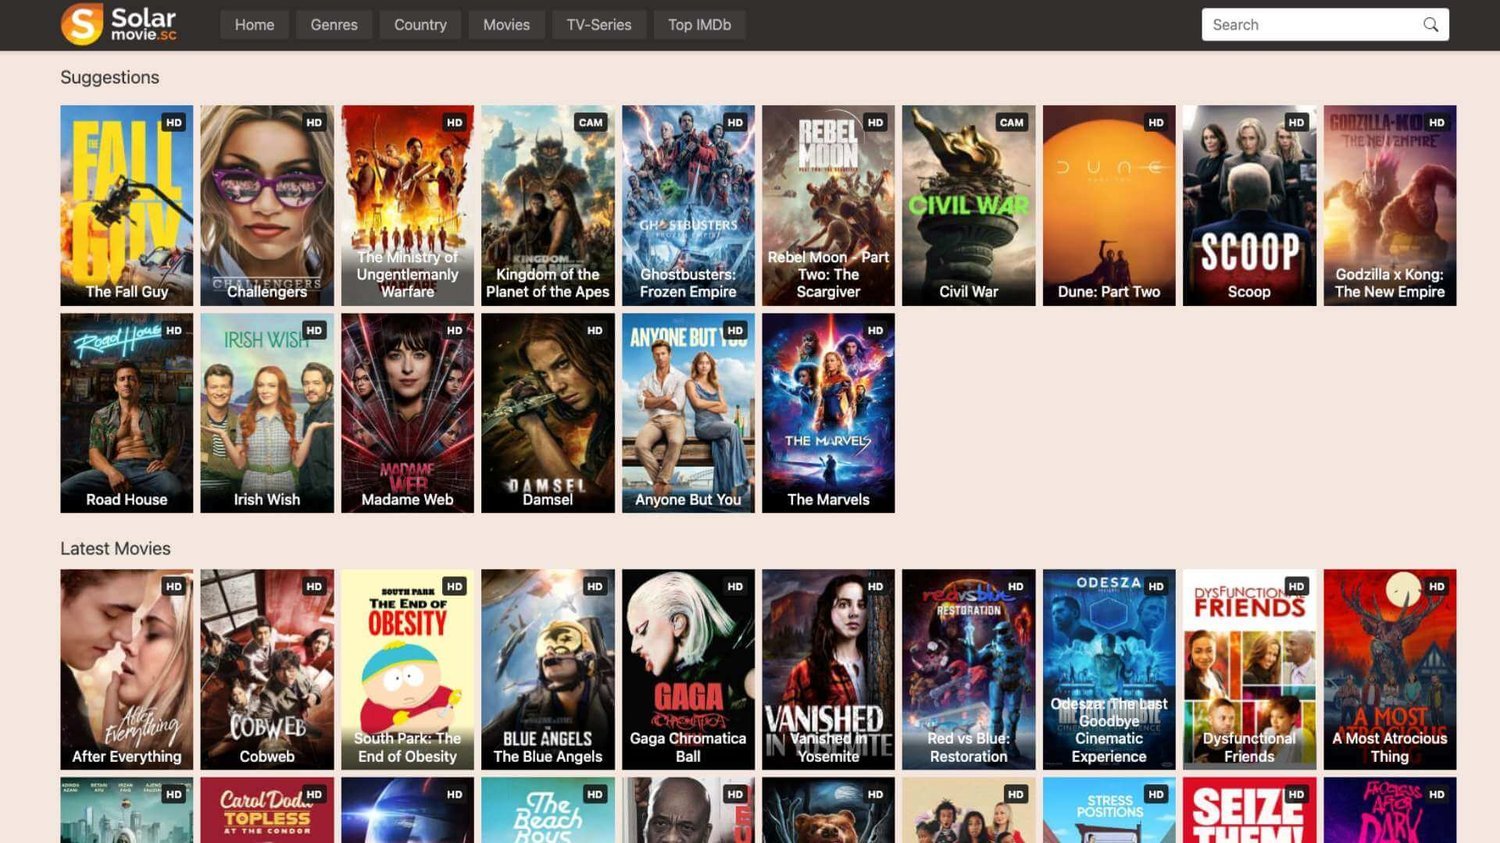Click the search magnifier icon
This screenshot has width=1500, height=843.
[1431, 25]
